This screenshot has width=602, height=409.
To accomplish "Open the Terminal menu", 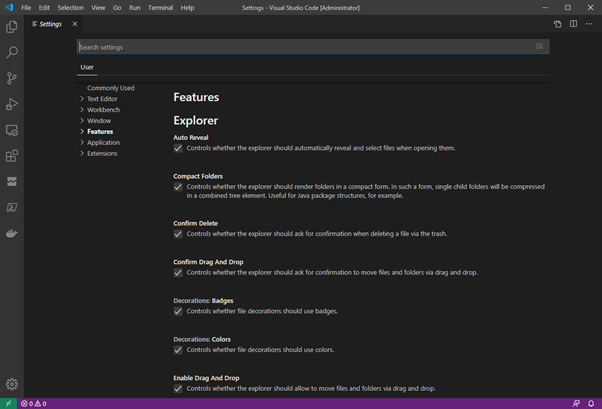I will 160,7.
